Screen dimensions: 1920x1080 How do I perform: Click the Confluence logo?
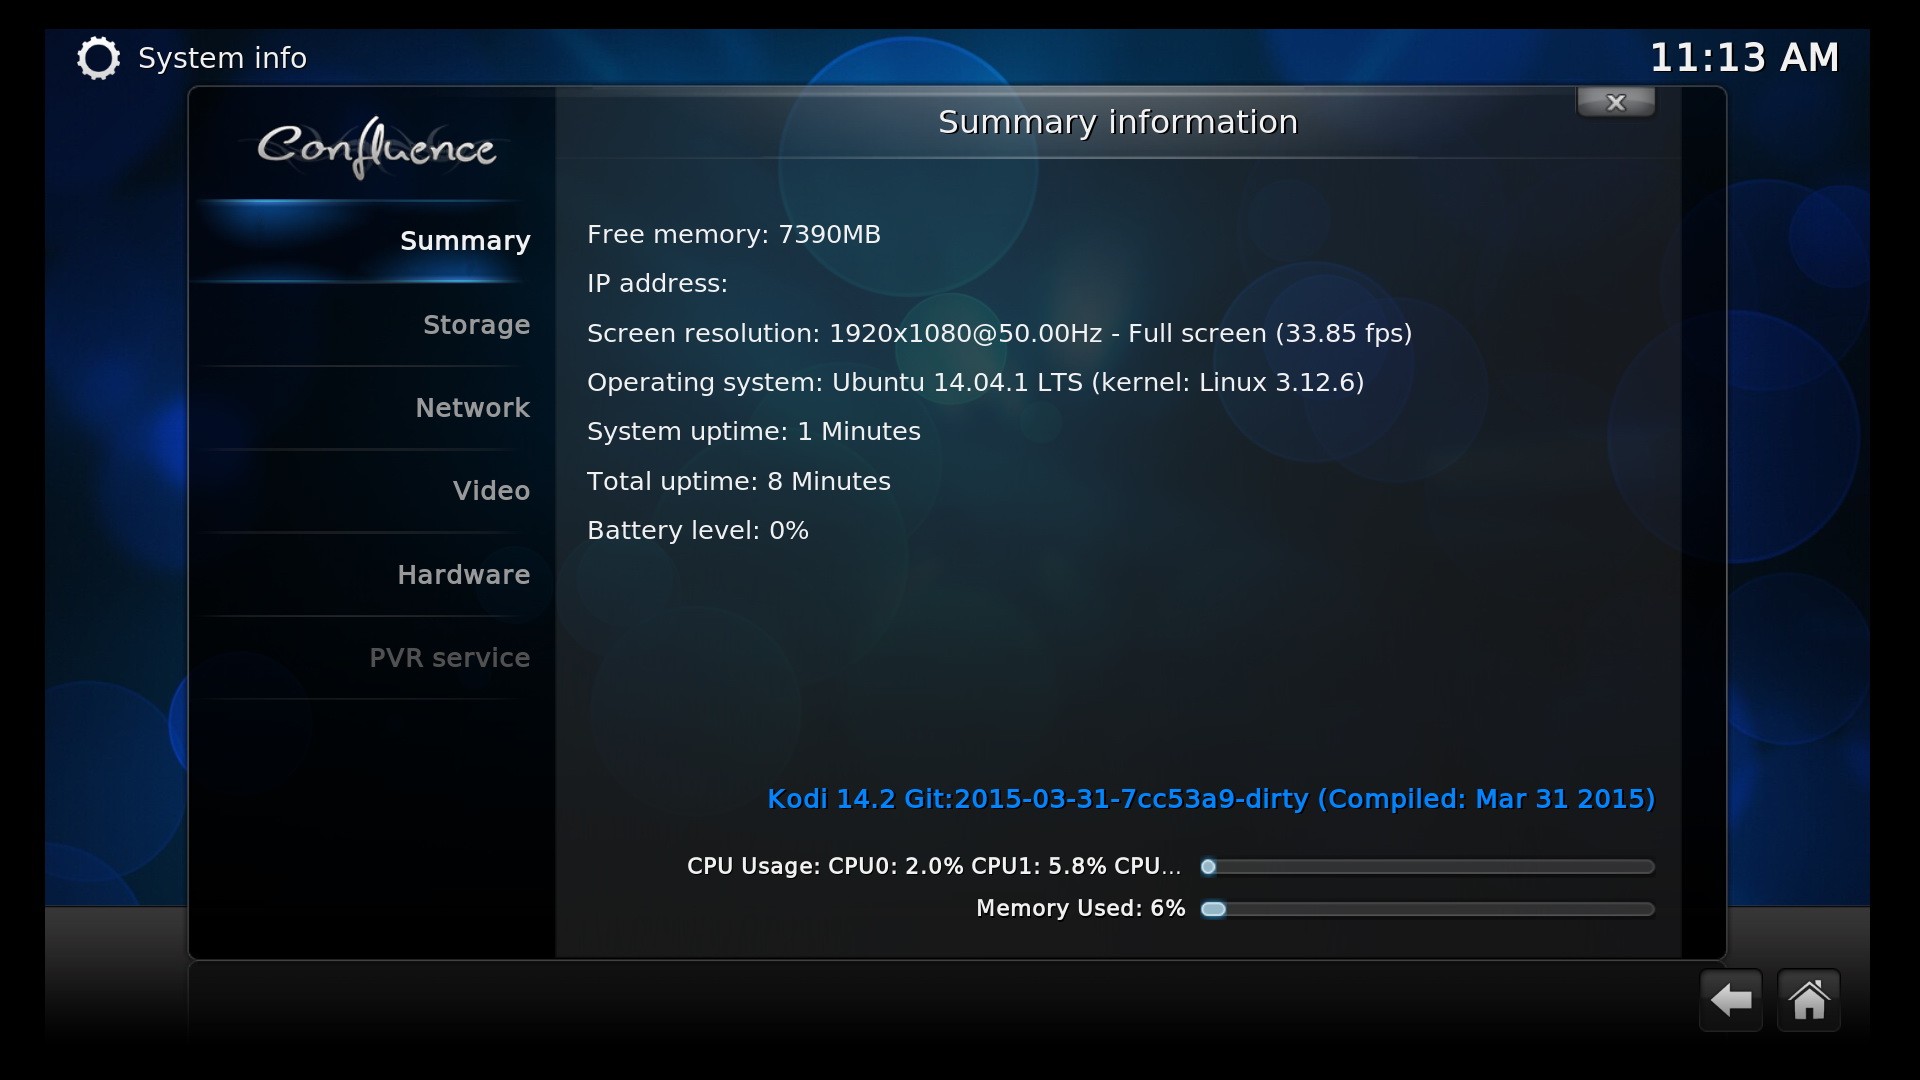tap(376, 148)
